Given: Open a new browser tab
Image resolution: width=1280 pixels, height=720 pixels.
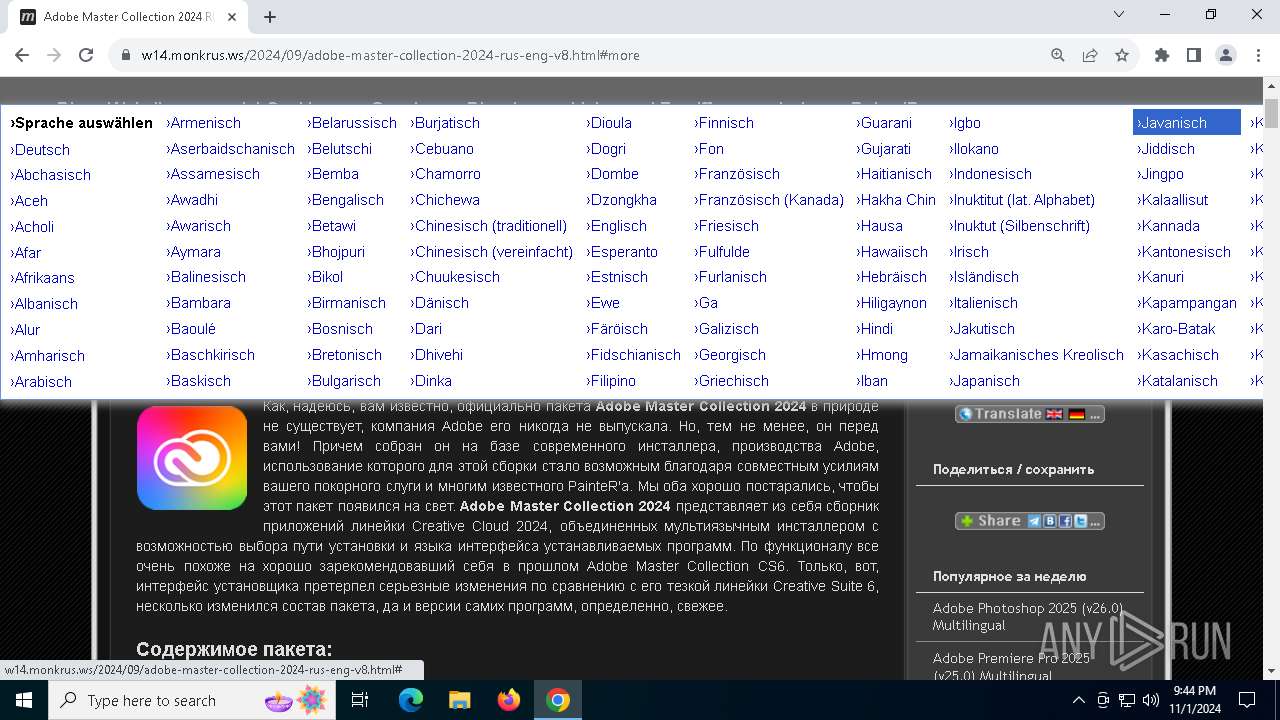Looking at the screenshot, I should click(270, 17).
